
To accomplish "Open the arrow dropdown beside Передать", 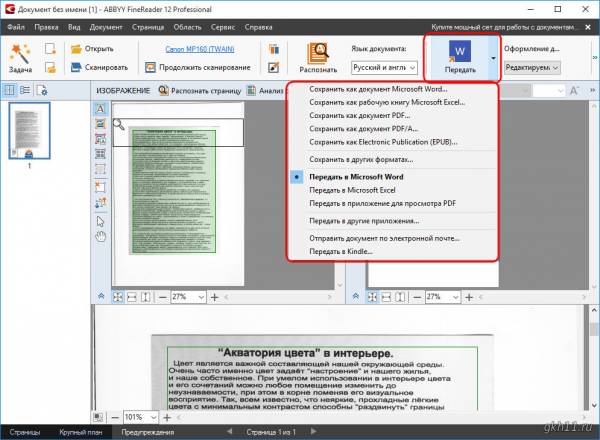I will [x=493, y=58].
